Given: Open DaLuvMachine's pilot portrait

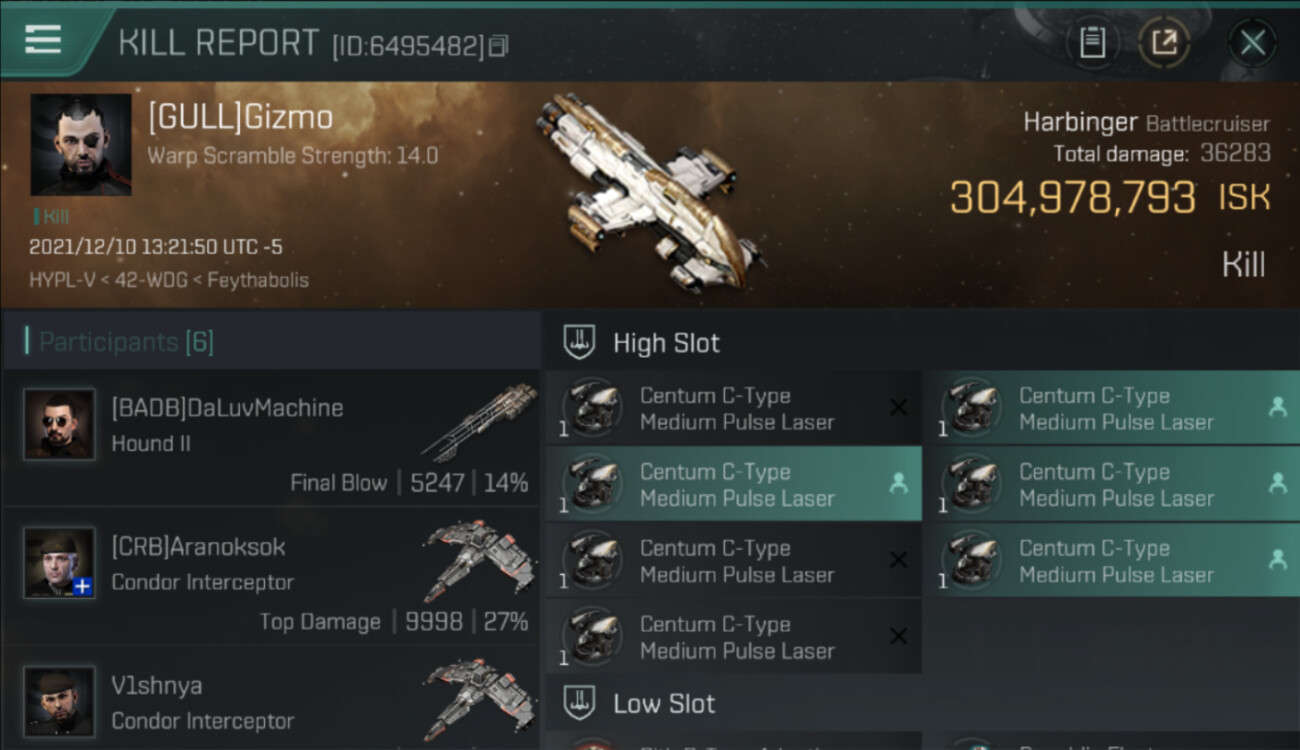Looking at the screenshot, I should pos(60,424).
